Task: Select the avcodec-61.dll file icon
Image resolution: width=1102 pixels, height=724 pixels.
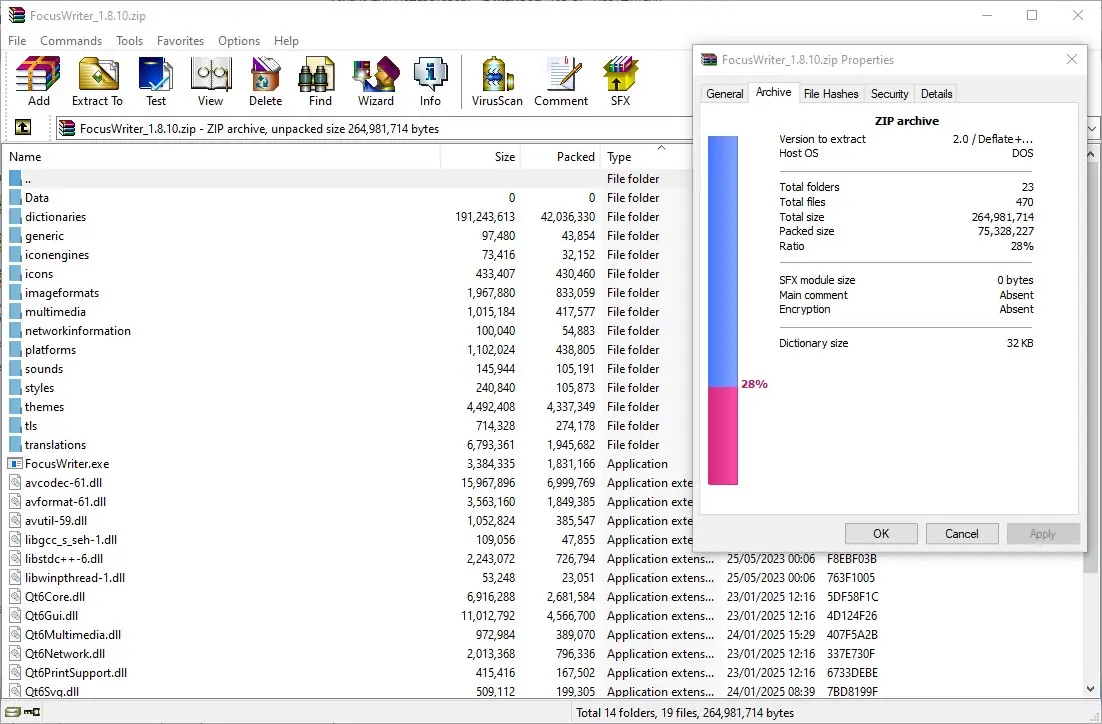Action: [15, 482]
